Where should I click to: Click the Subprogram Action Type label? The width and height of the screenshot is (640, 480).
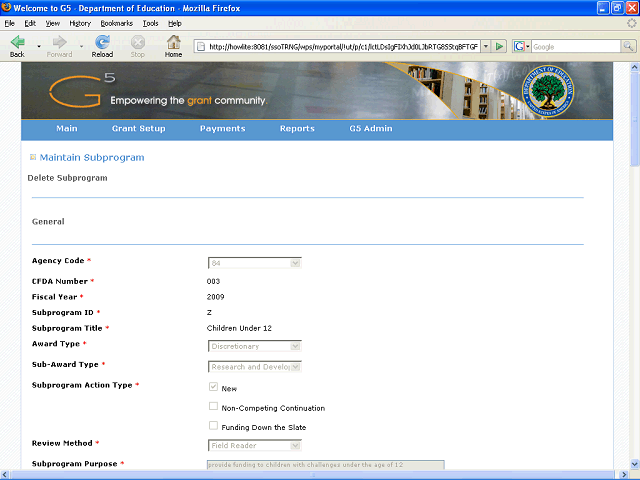click(x=82, y=385)
